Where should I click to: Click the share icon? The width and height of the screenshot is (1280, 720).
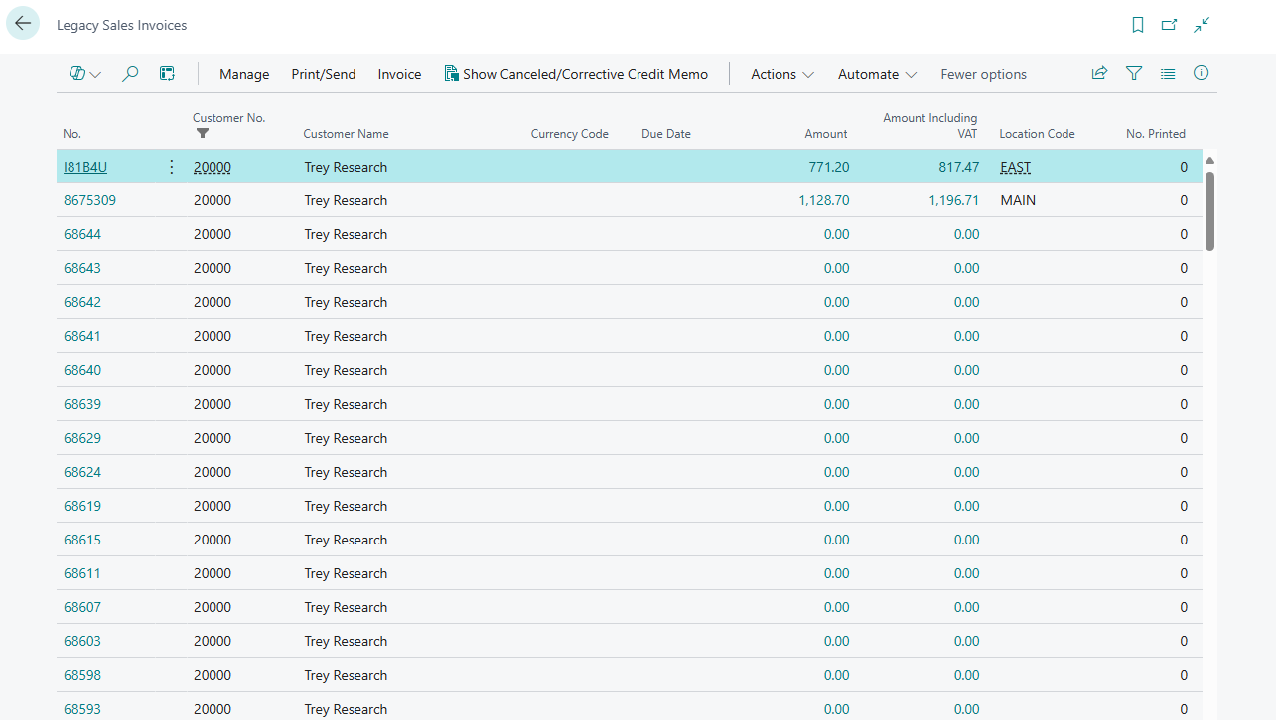click(x=1099, y=73)
